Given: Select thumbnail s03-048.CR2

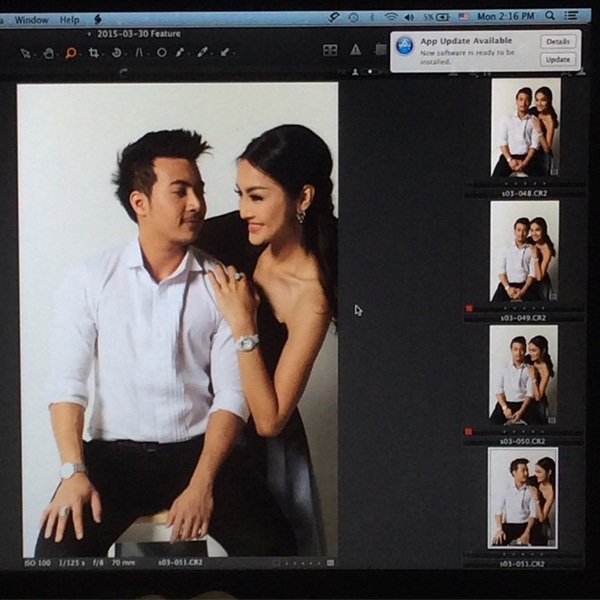Looking at the screenshot, I should (x=526, y=127).
